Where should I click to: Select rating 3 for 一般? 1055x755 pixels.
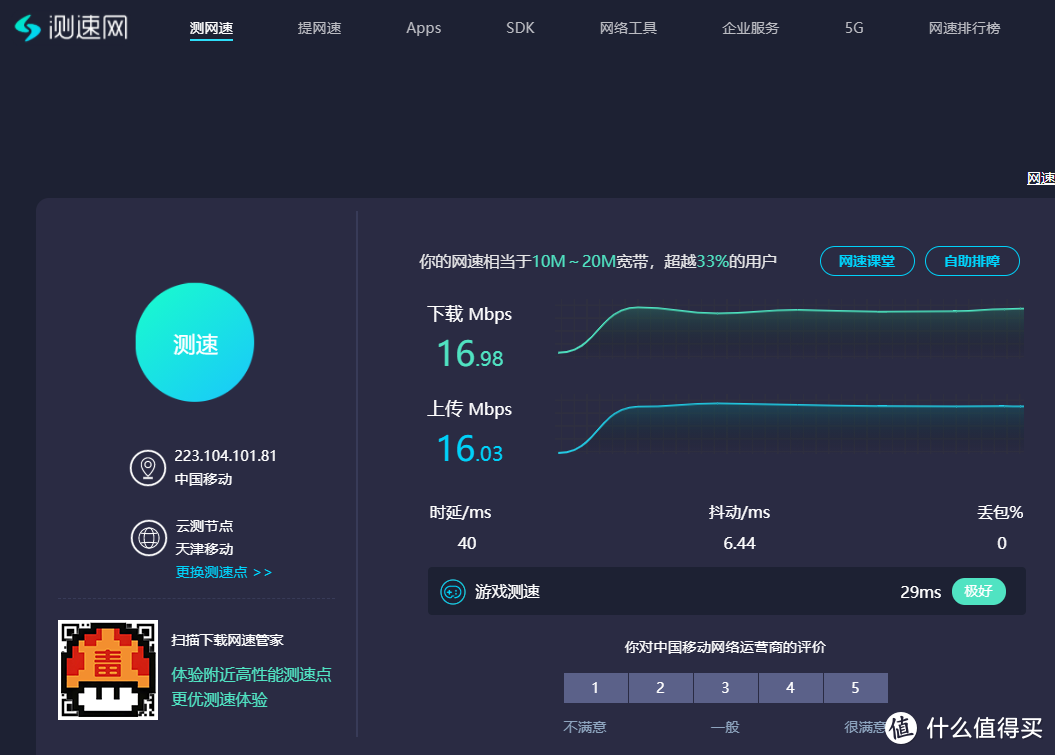[x=725, y=687]
